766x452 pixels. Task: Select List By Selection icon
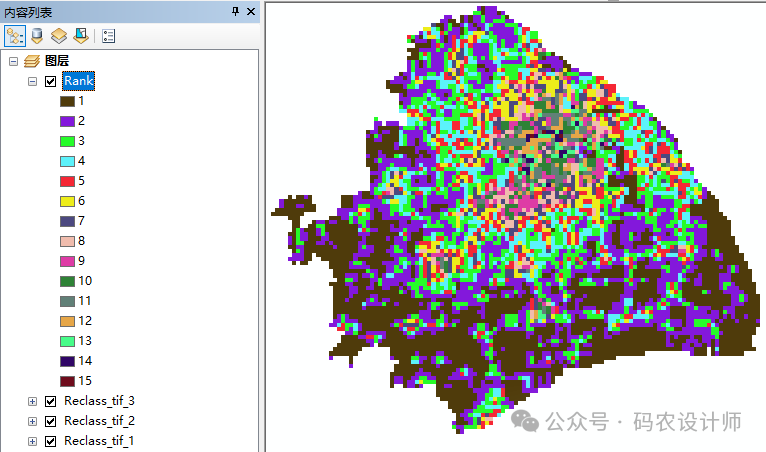81,36
